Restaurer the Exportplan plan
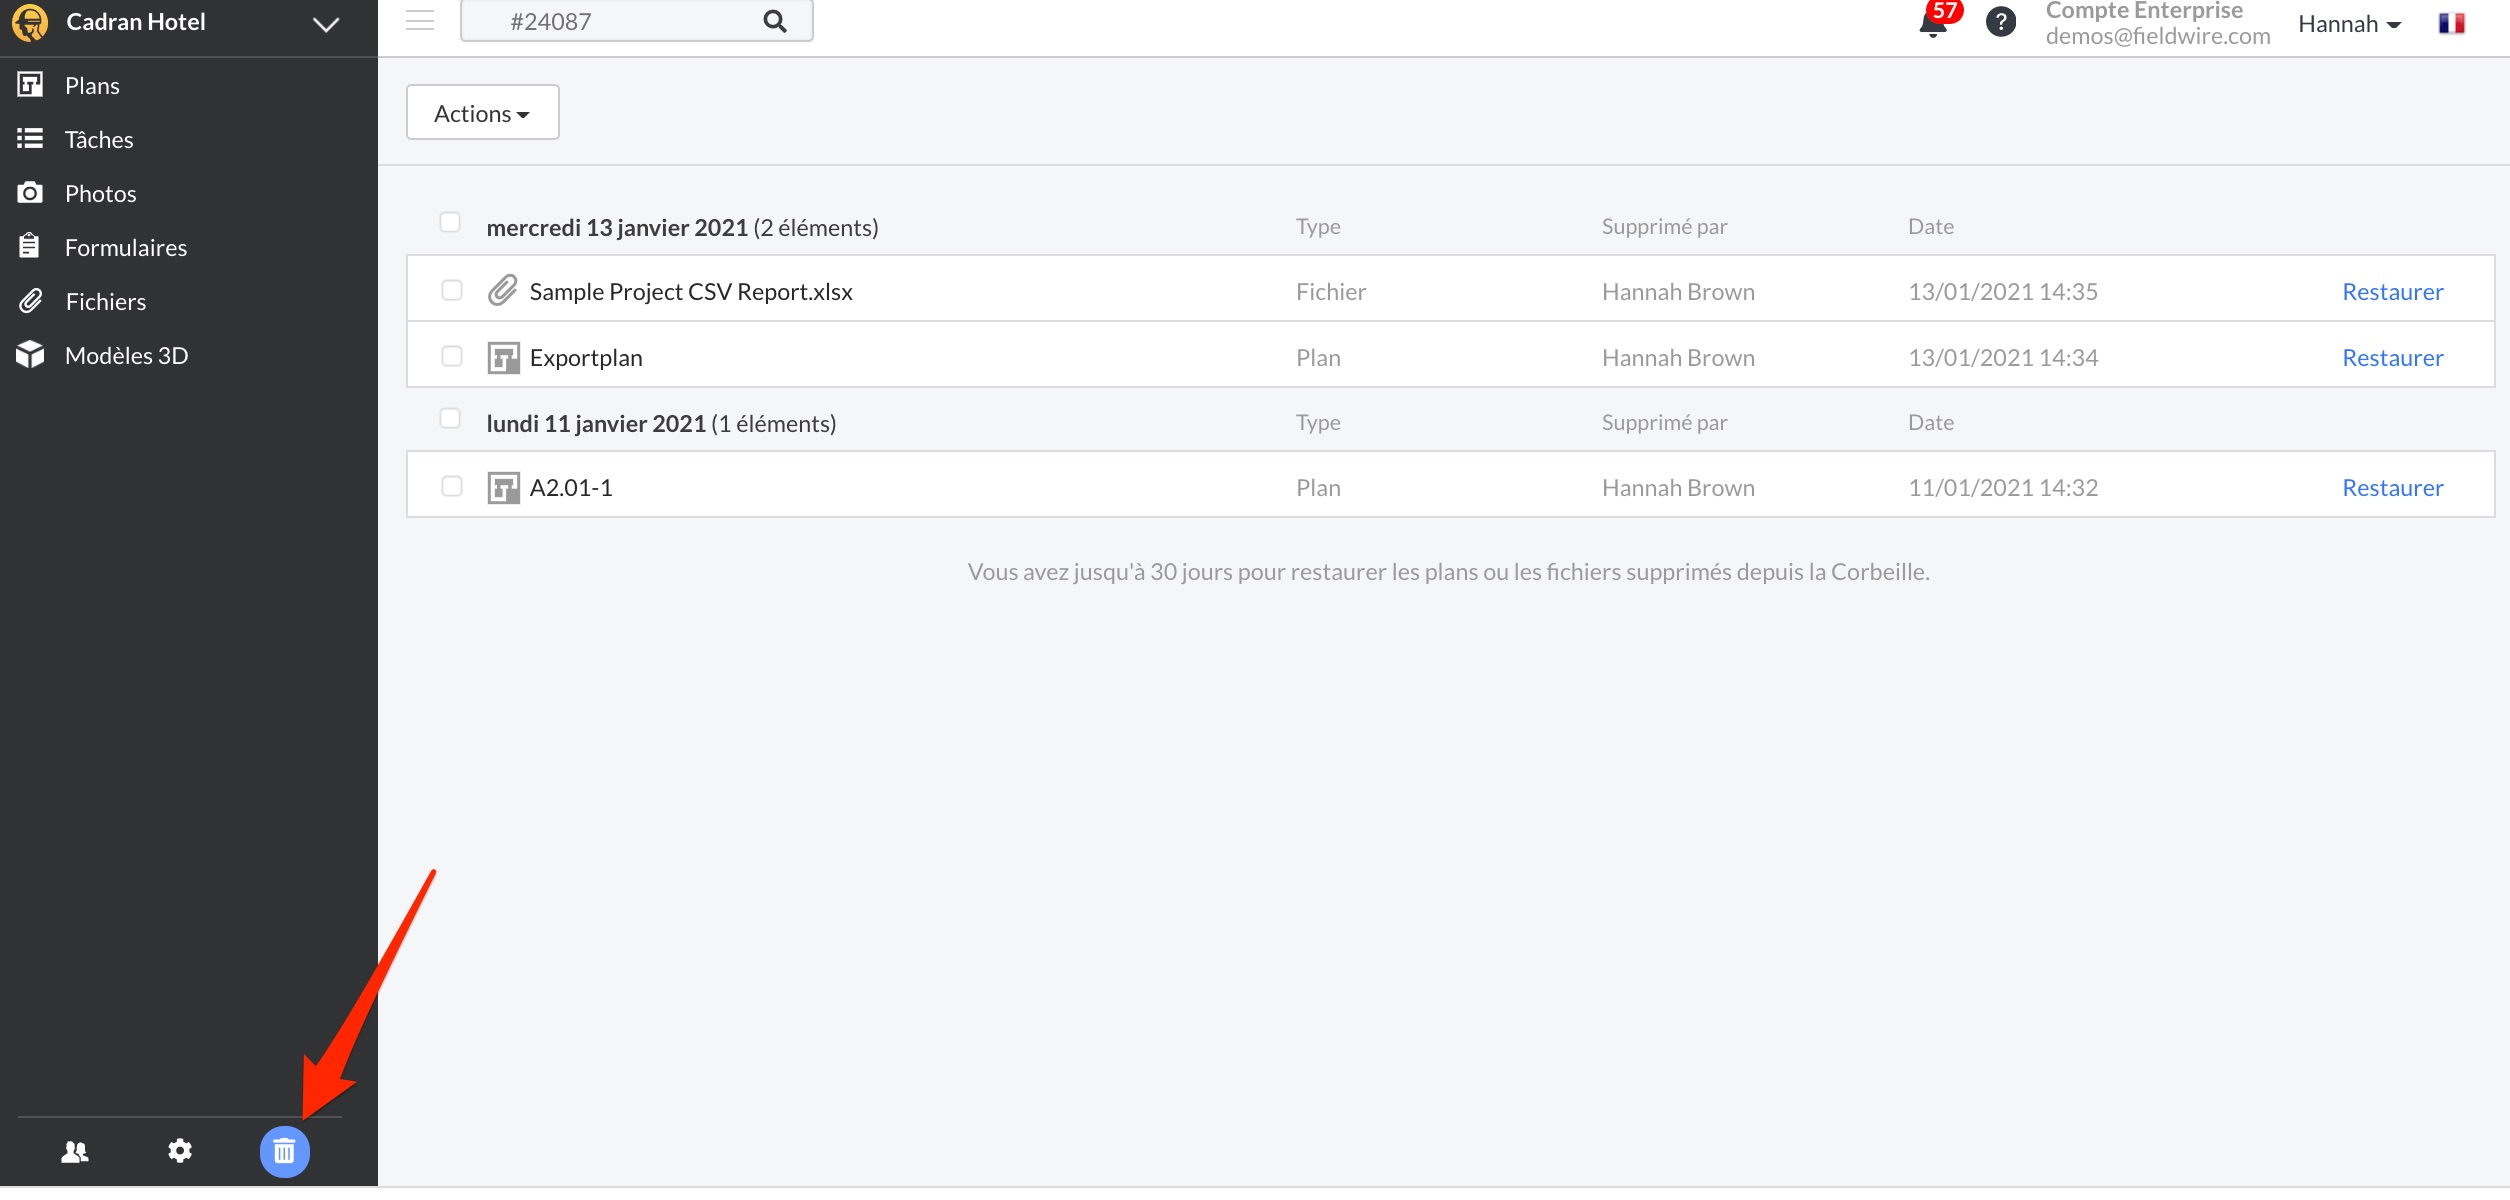2510x1200 pixels. click(x=2392, y=358)
